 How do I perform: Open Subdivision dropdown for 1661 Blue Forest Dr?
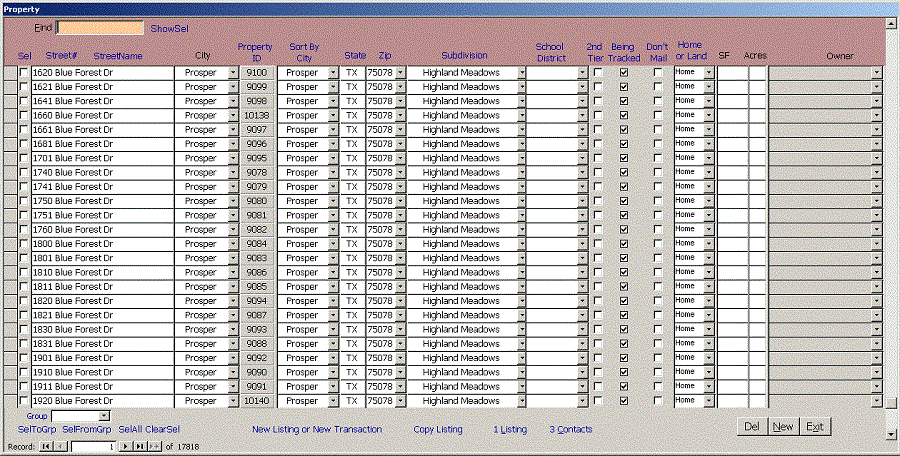coord(521,130)
